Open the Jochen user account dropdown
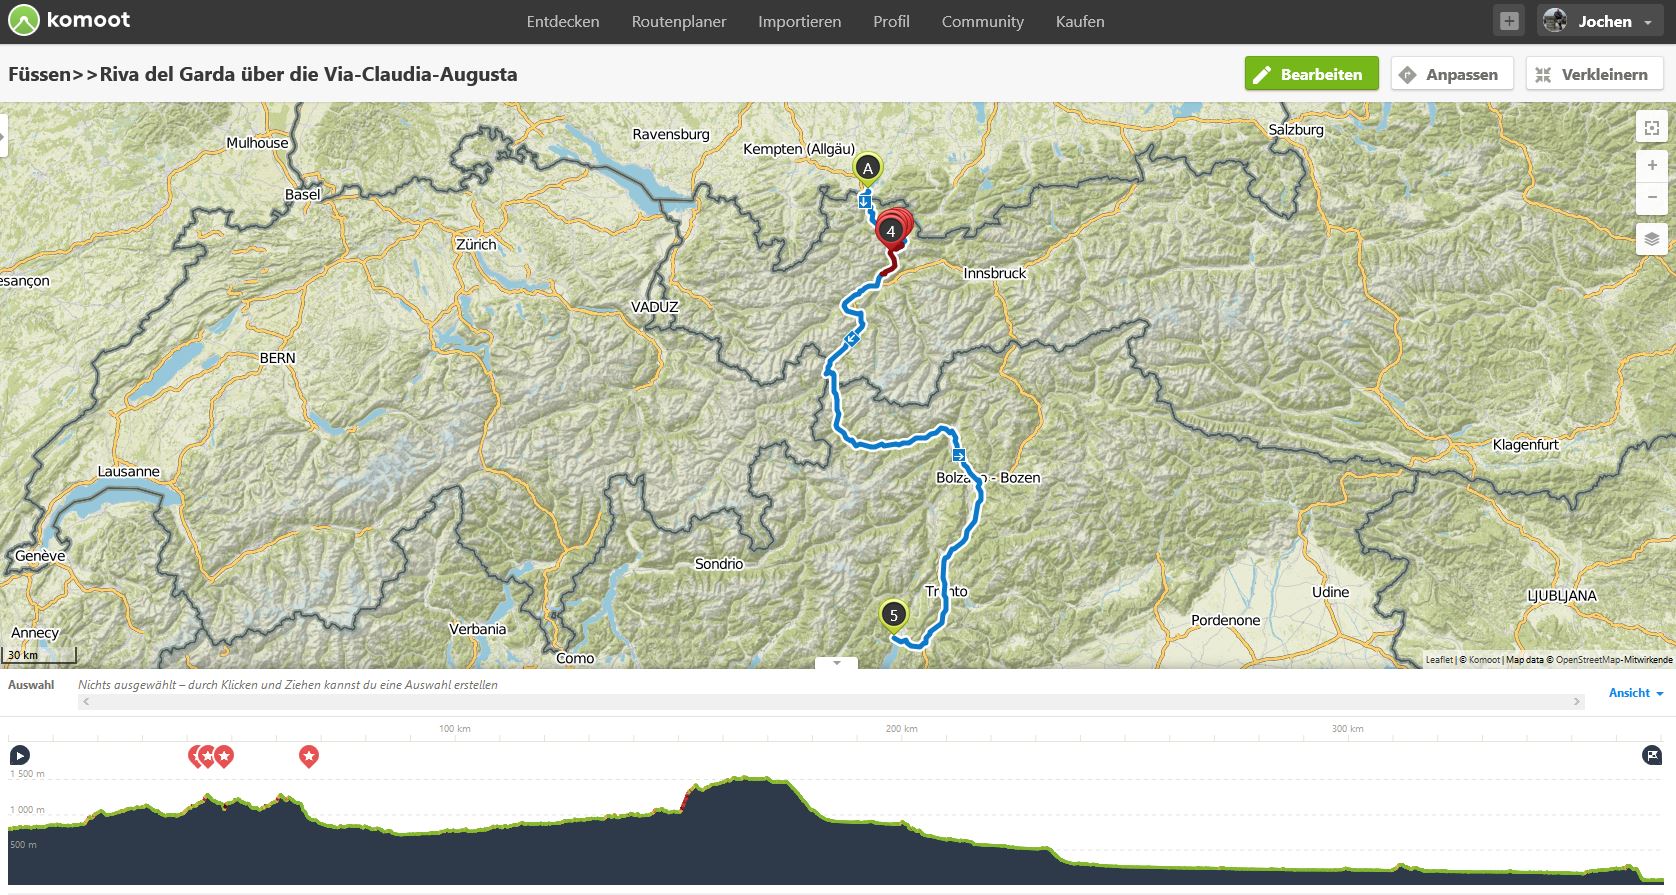The height and width of the screenshot is (895, 1676). click(1601, 21)
